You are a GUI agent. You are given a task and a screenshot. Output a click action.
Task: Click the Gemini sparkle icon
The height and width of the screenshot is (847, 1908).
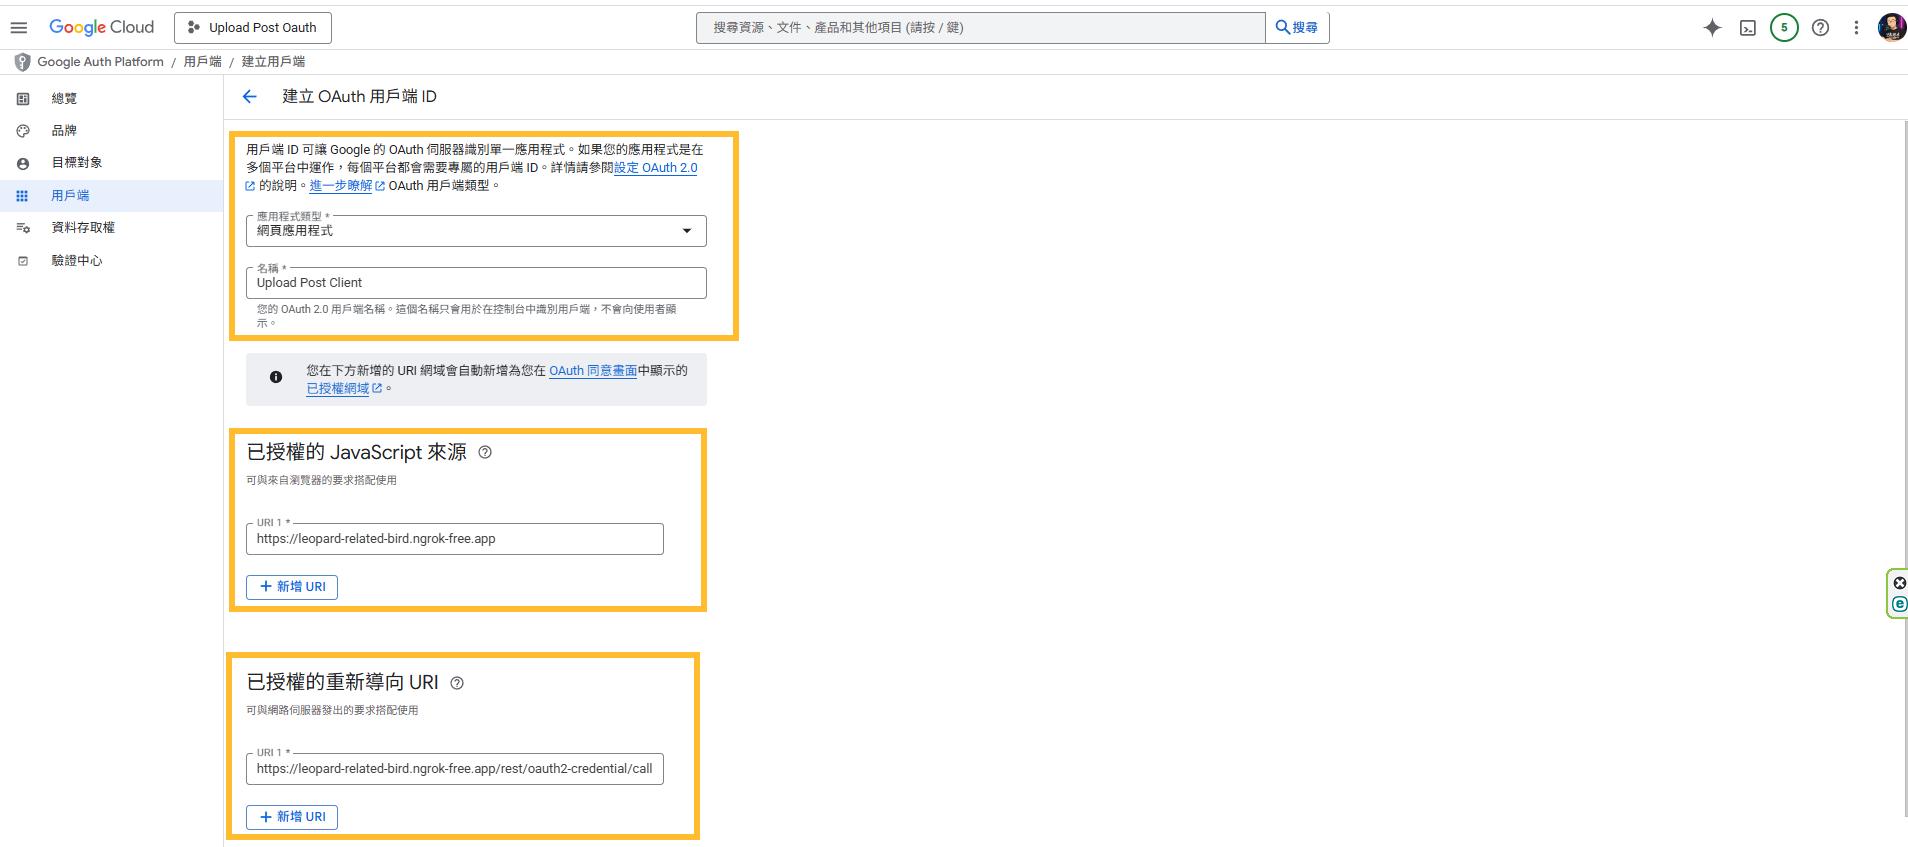[1712, 28]
